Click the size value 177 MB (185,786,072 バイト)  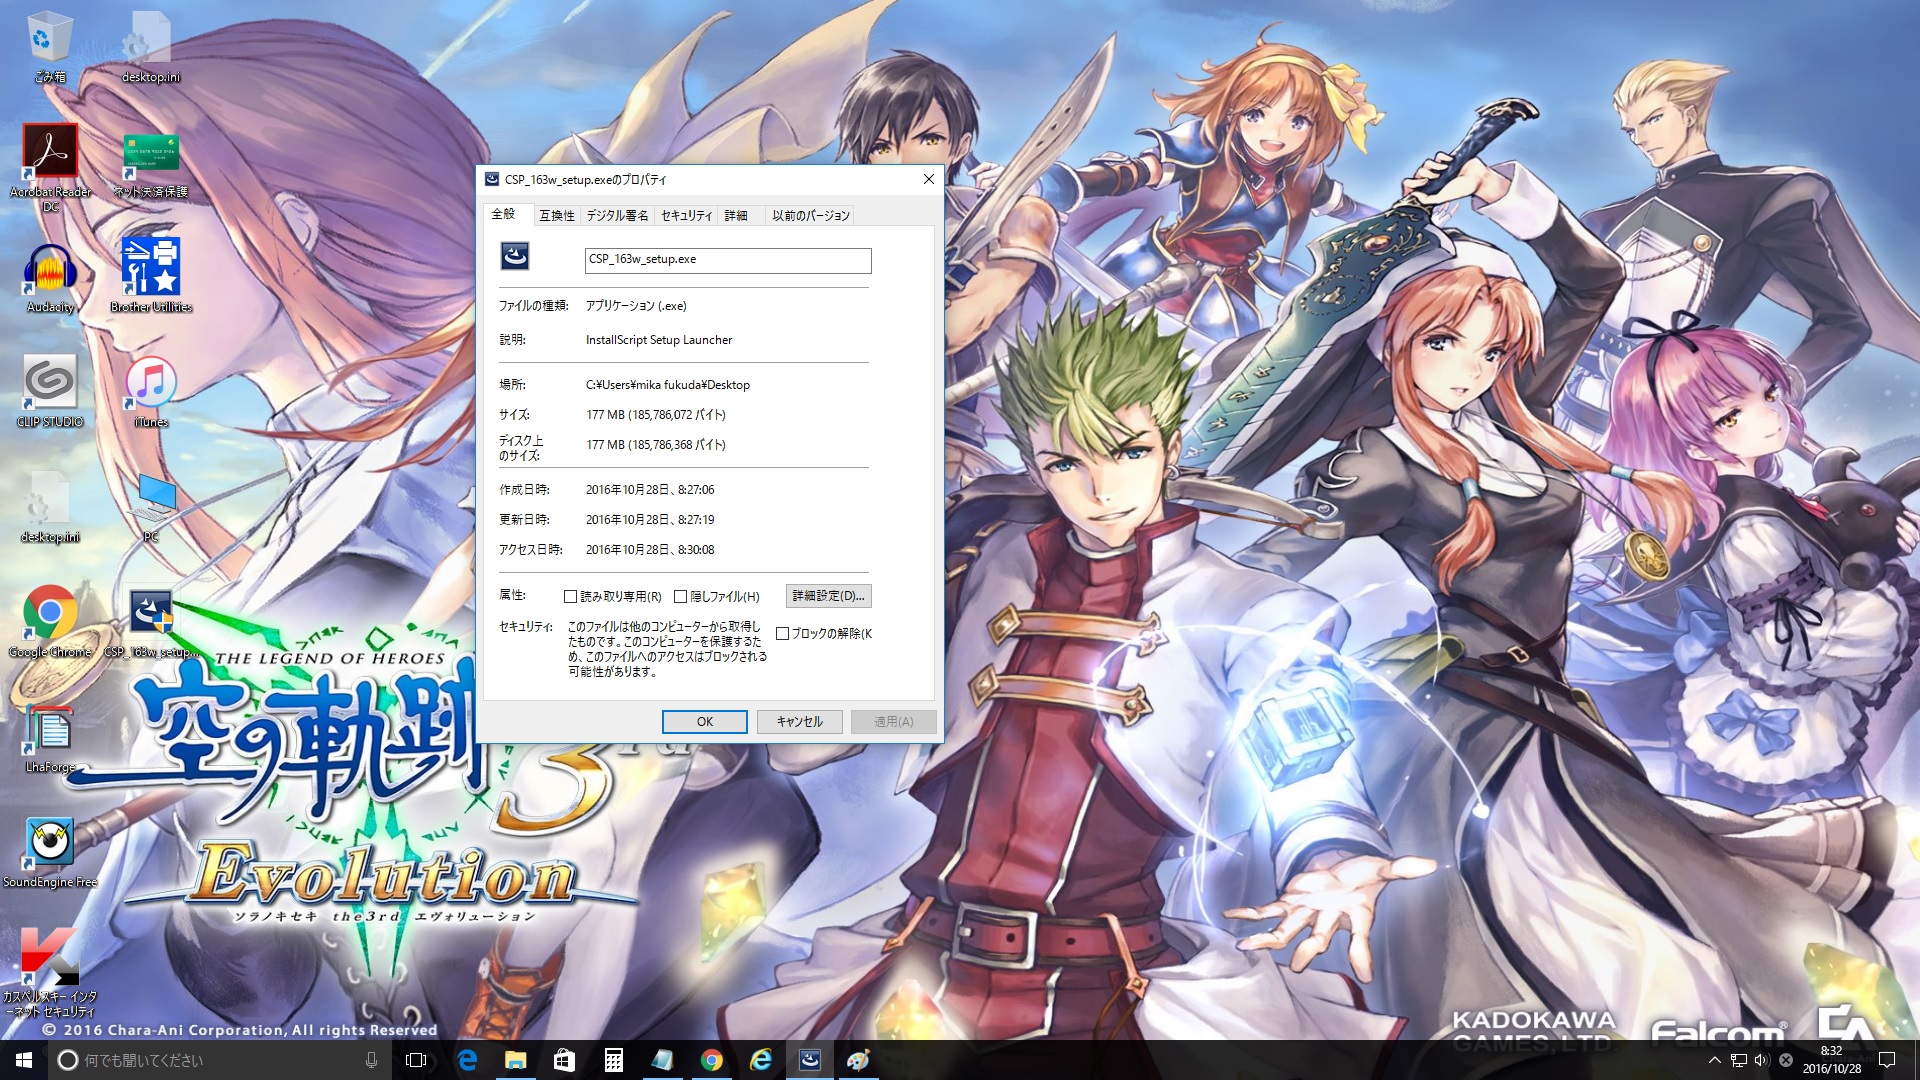point(656,415)
